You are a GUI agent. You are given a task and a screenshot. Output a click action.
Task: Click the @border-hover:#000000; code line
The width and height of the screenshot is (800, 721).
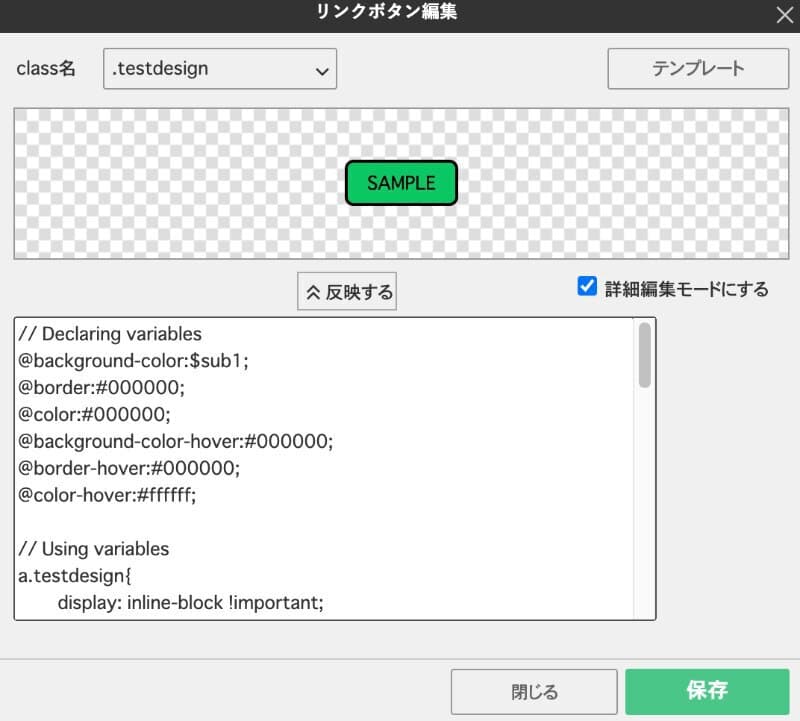(x=144, y=468)
